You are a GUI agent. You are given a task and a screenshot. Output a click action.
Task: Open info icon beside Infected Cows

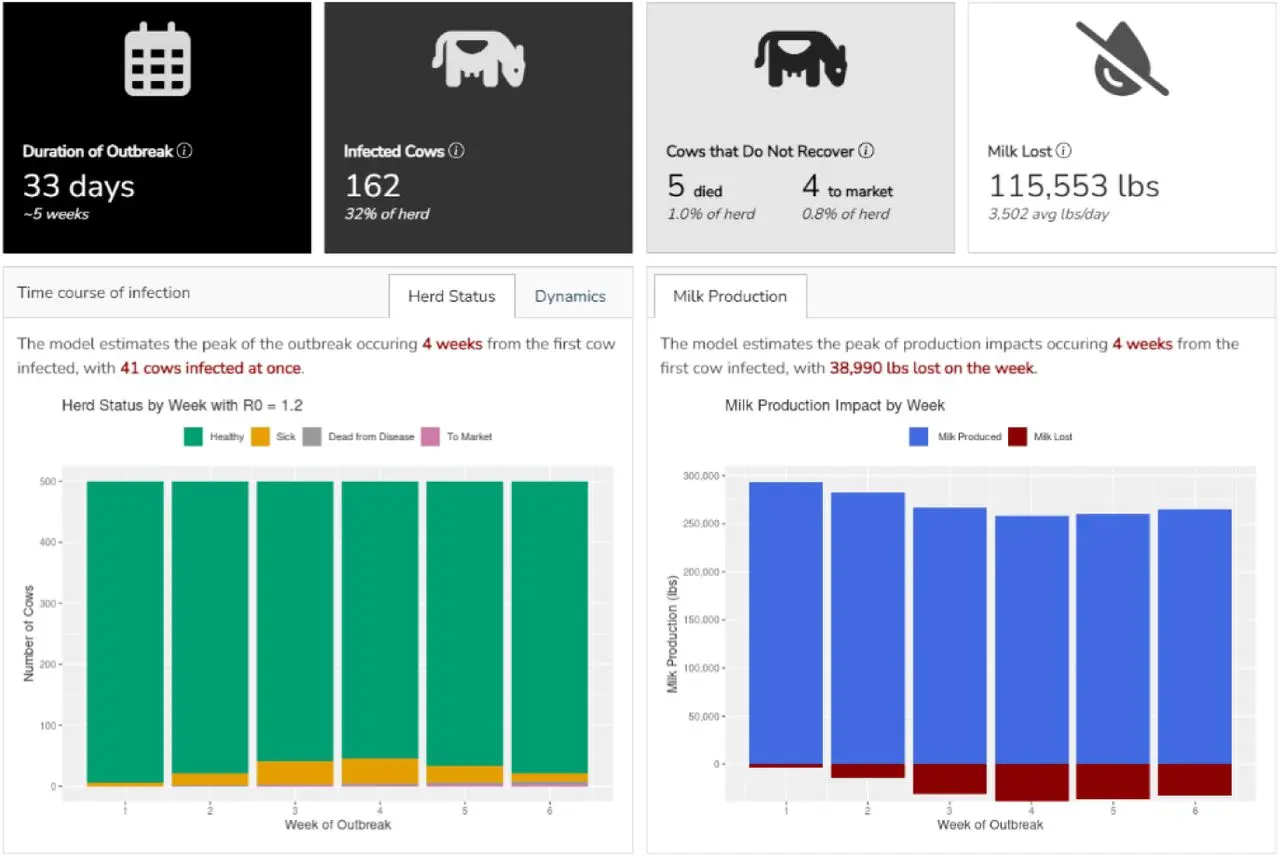click(x=457, y=151)
